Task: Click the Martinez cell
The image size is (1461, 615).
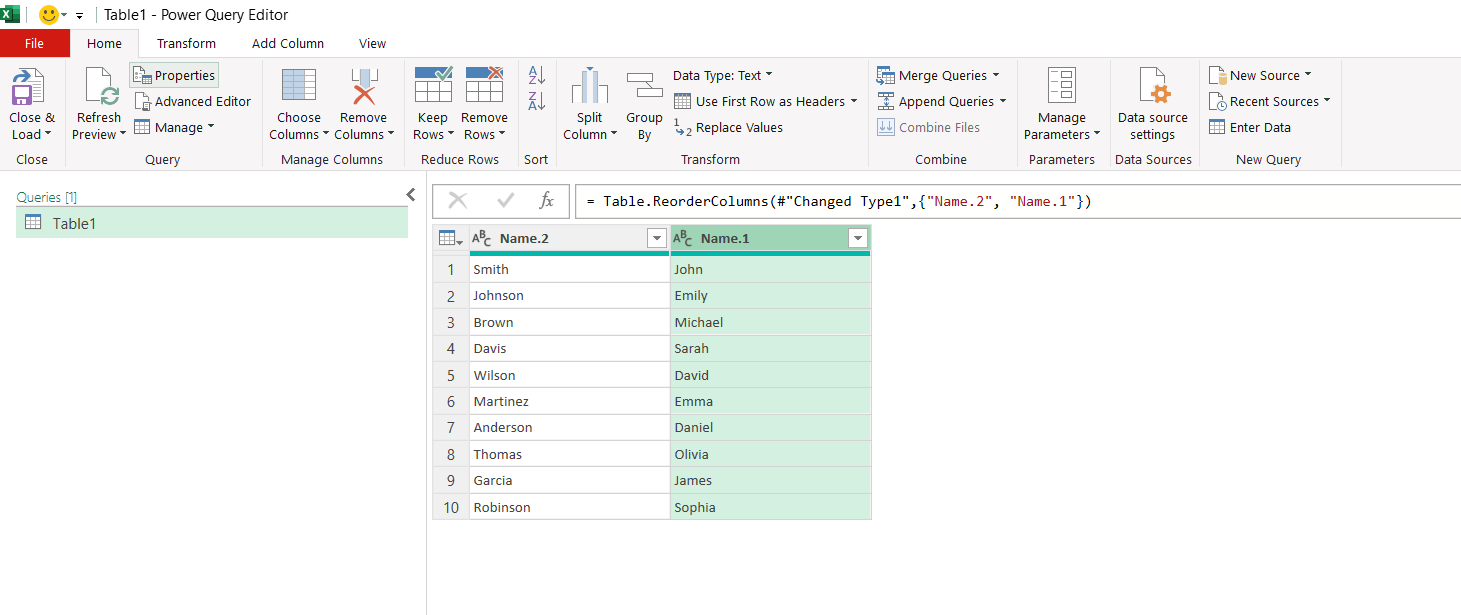Action: (569, 401)
